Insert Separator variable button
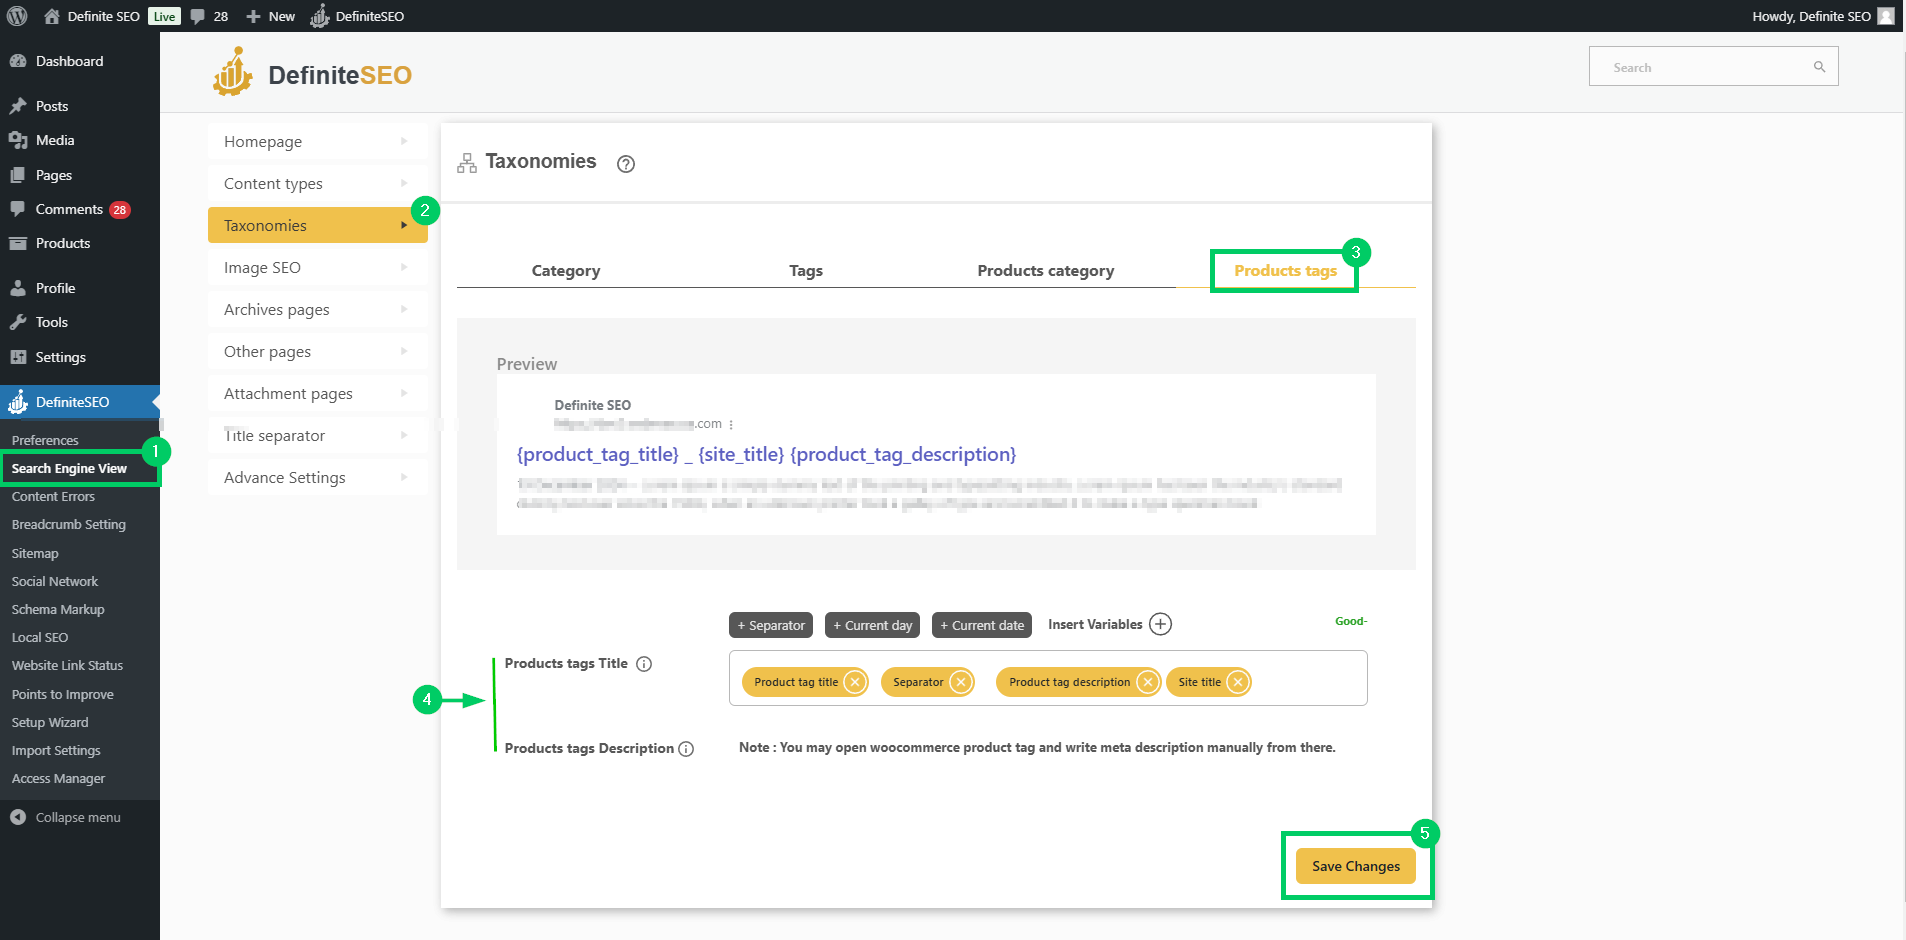 (771, 625)
